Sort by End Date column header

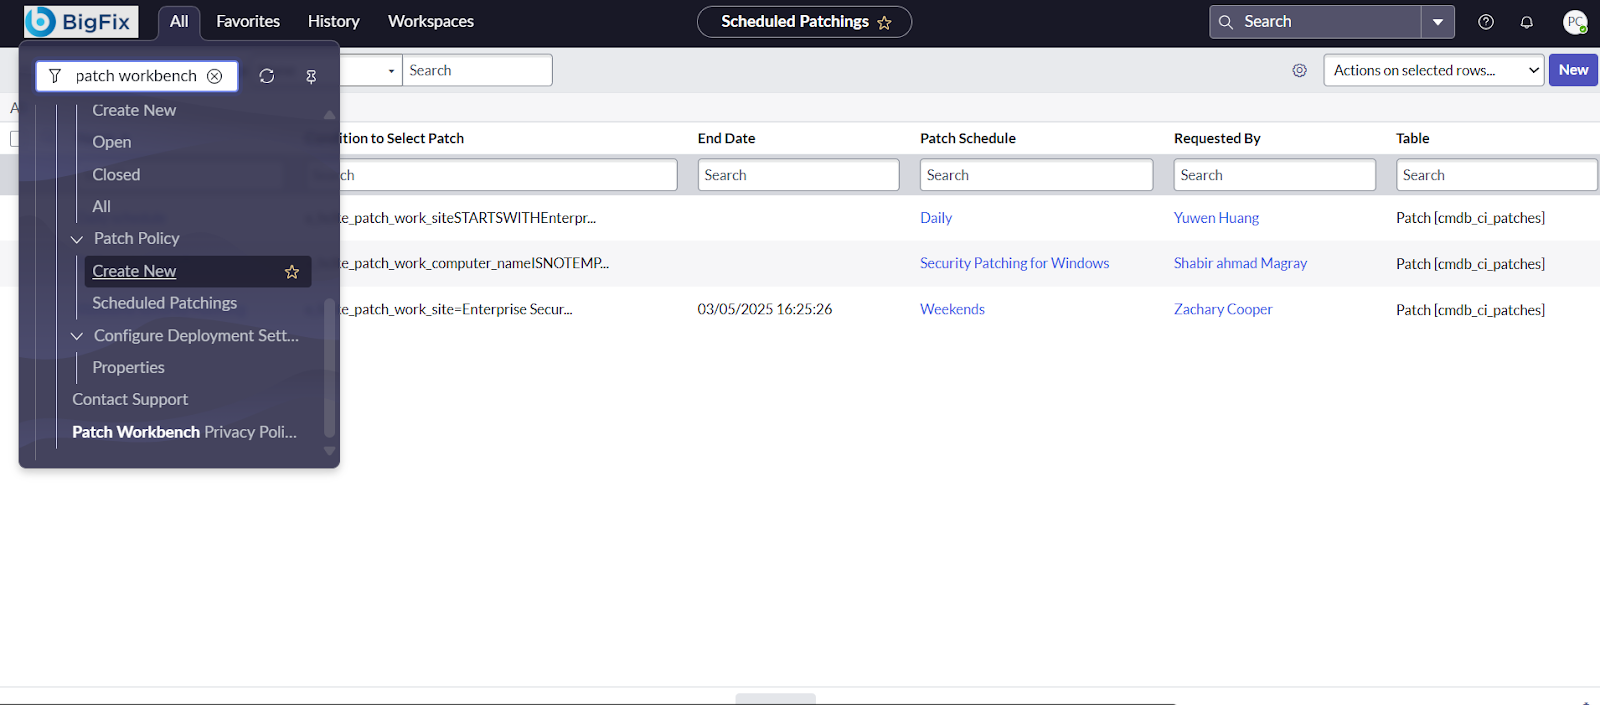coord(726,138)
